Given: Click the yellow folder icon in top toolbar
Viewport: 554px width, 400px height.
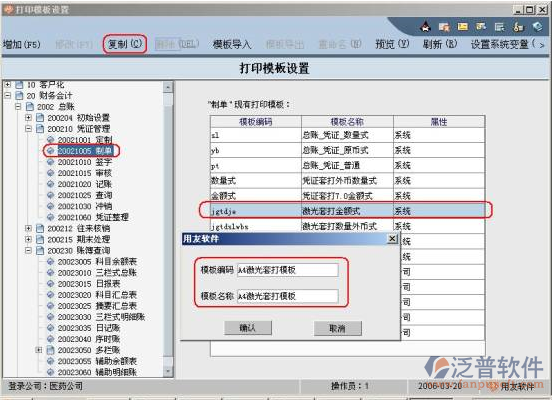Looking at the screenshot, I should 463,27.
